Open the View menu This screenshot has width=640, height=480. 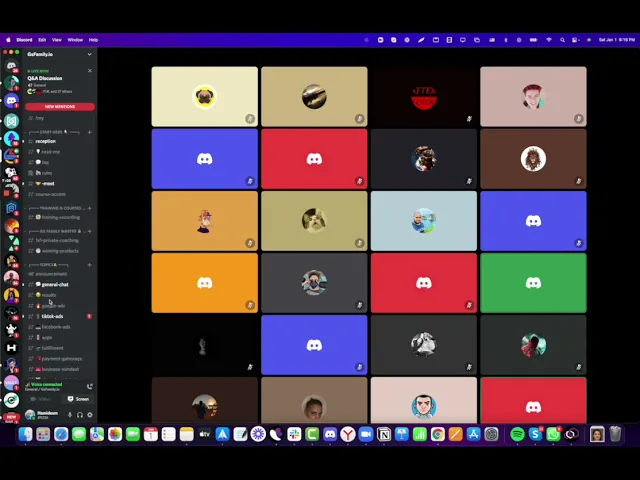coord(57,40)
